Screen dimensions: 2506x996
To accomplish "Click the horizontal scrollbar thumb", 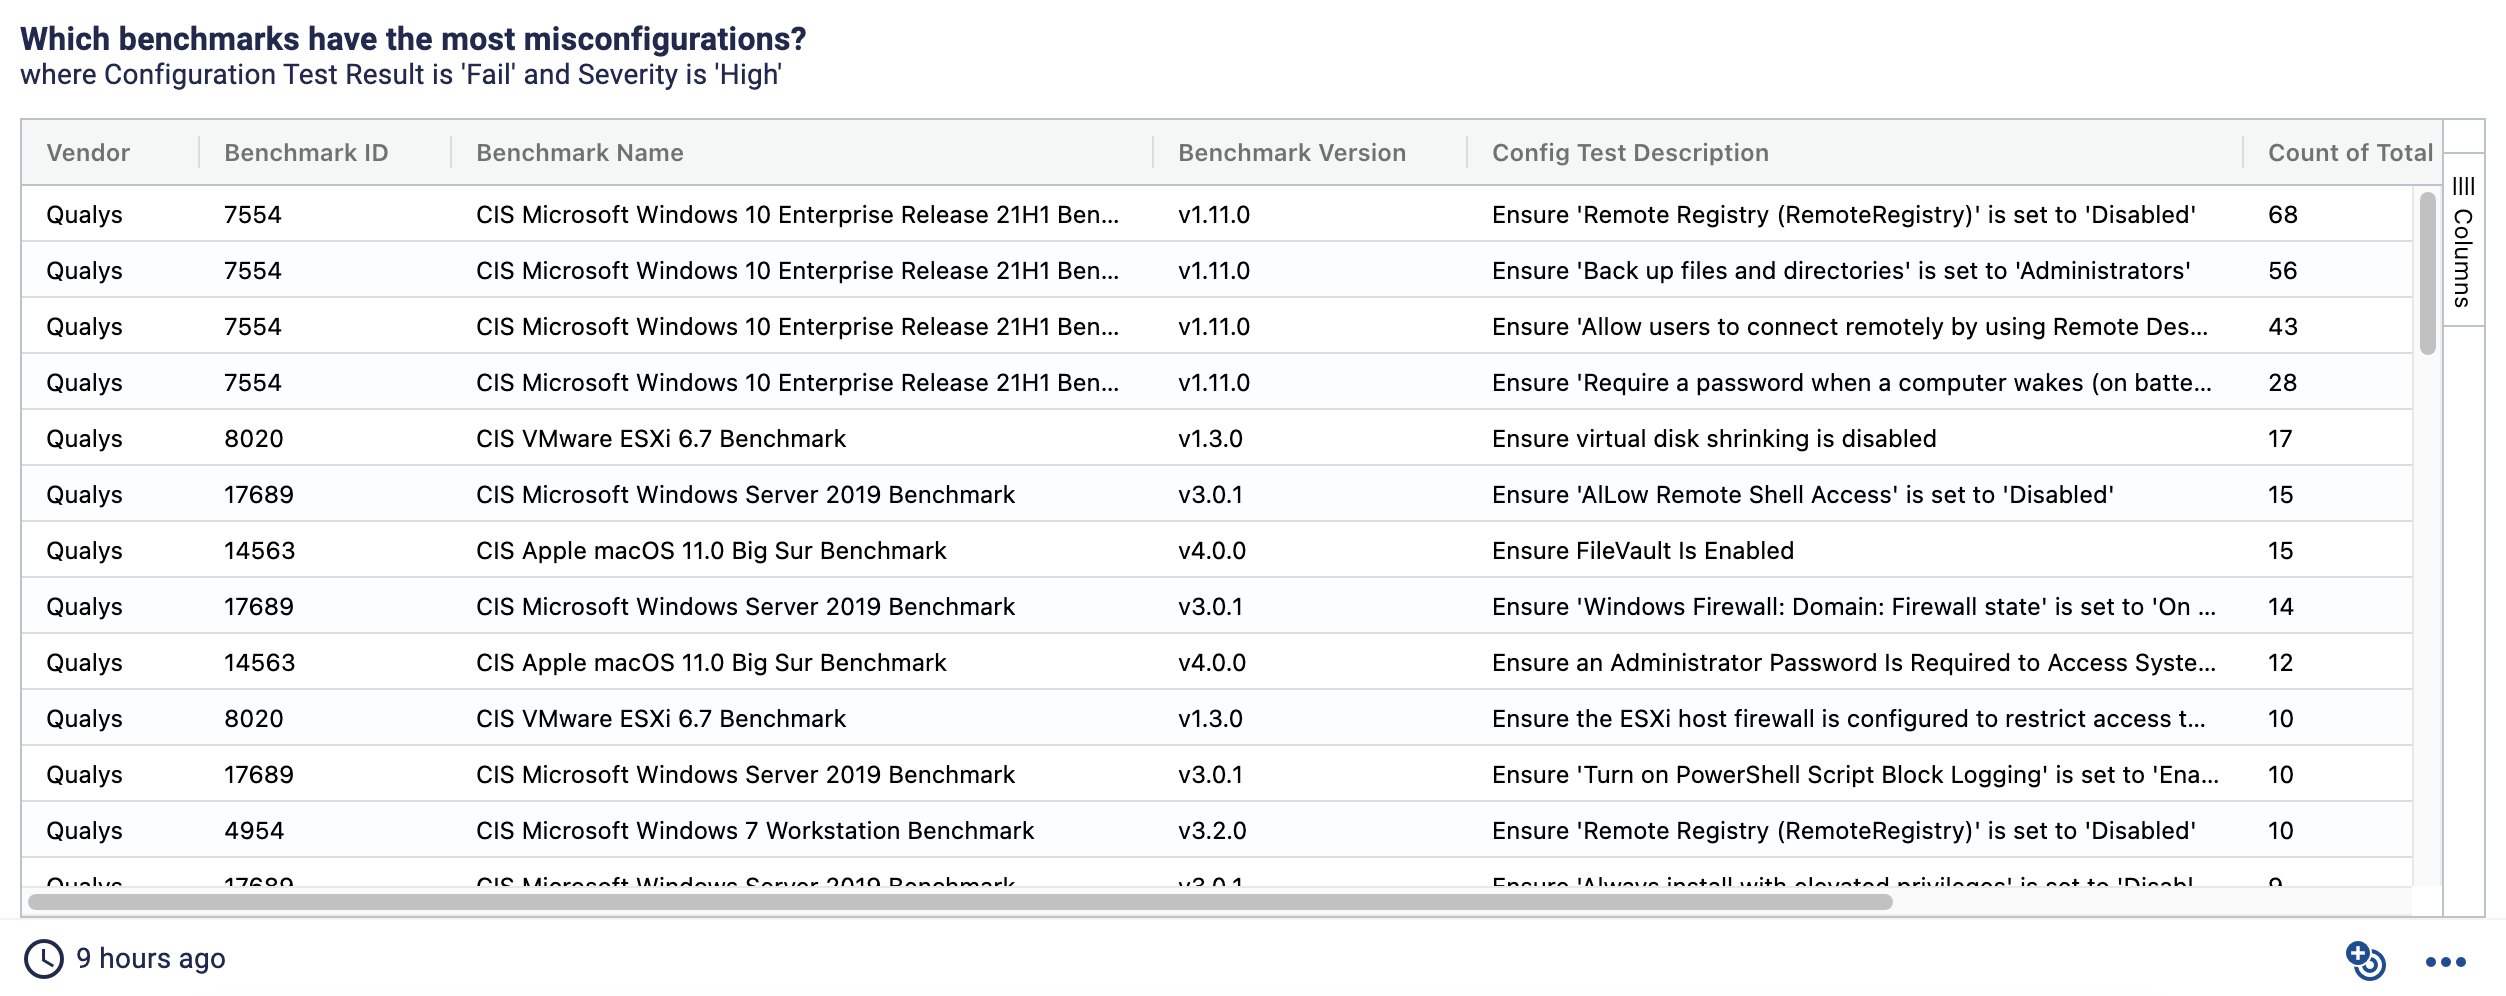I will [960, 902].
